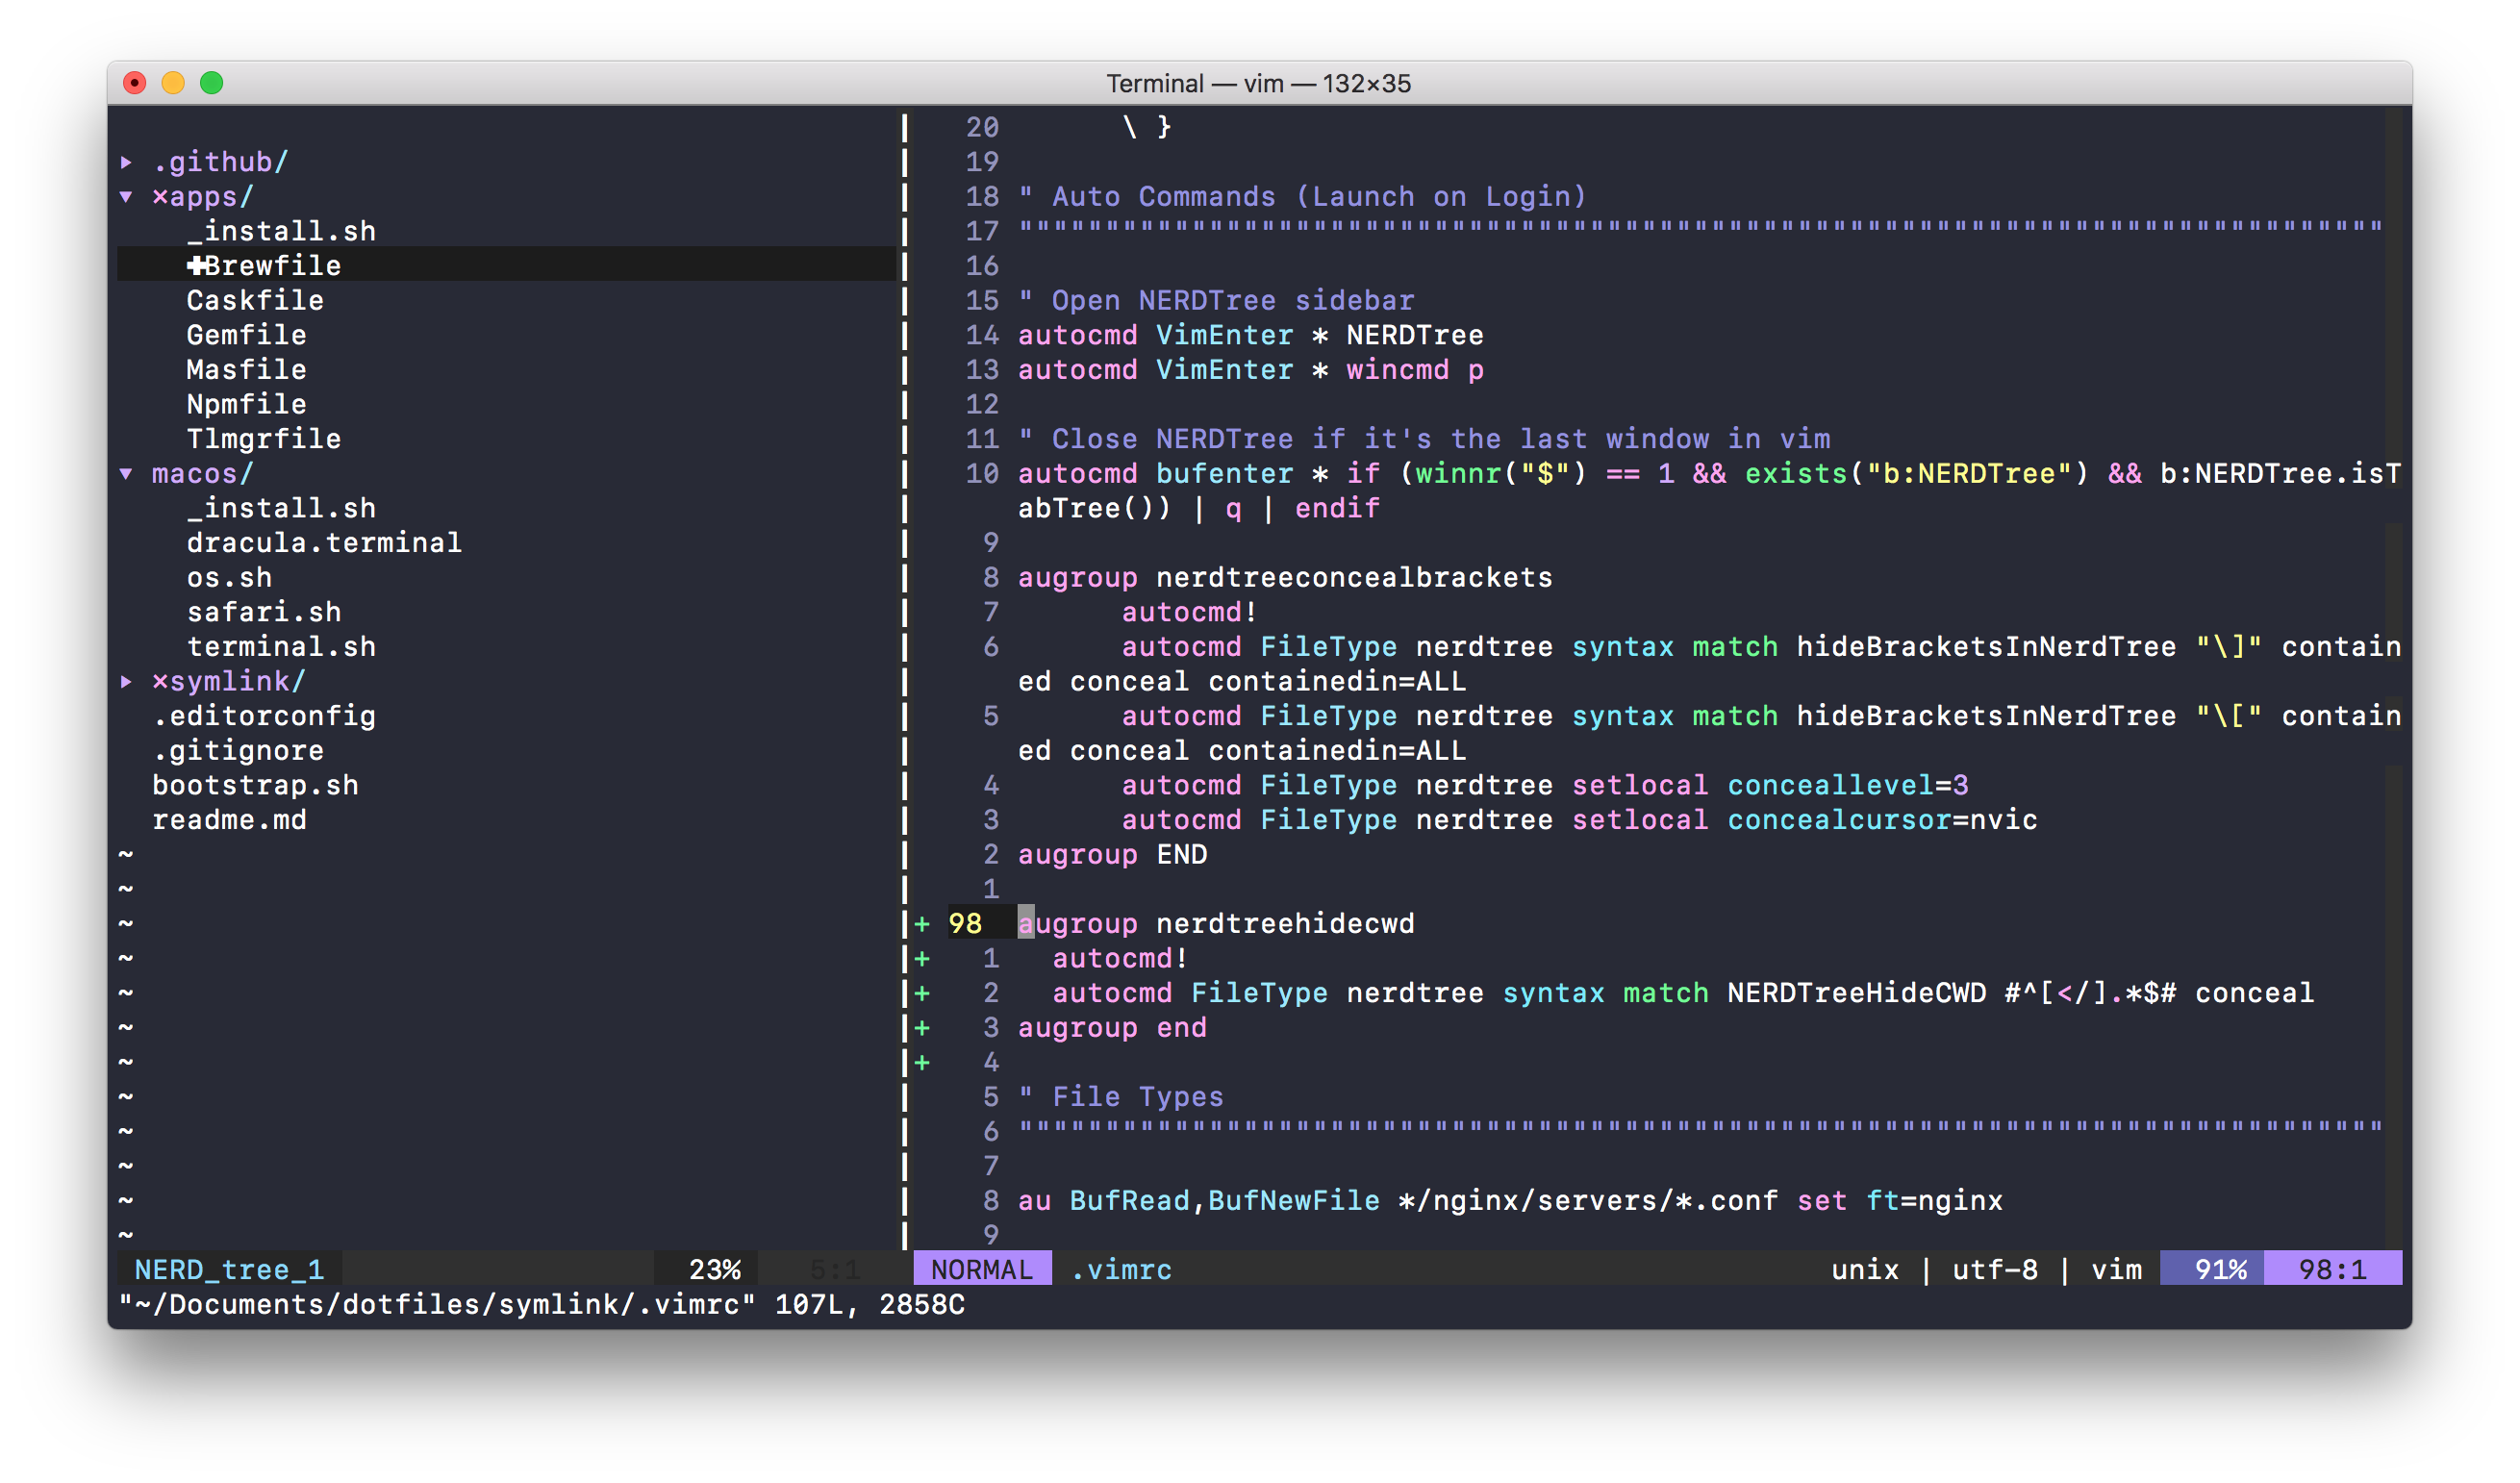Click the apps/ folder name
The height and width of the screenshot is (1483, 2520).
(211, 196)
